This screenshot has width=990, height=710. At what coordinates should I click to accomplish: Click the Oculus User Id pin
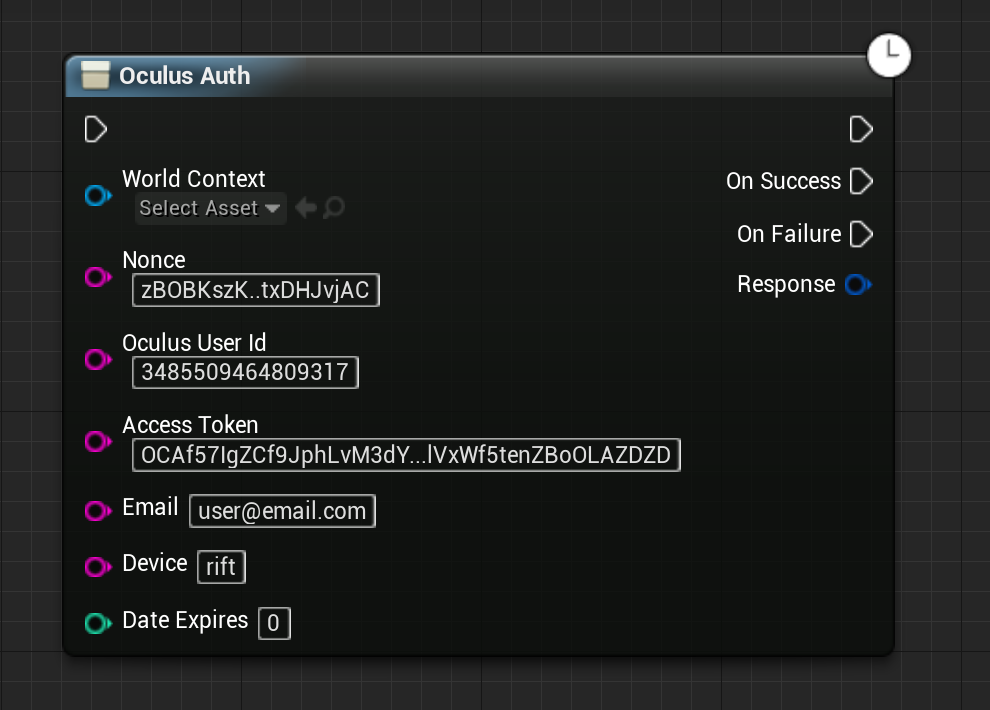(x=97, y=360)
